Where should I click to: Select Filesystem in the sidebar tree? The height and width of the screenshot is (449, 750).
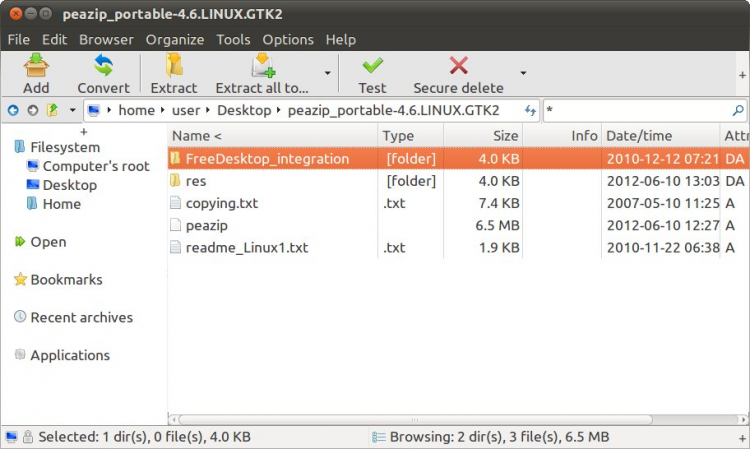(65, 147)
